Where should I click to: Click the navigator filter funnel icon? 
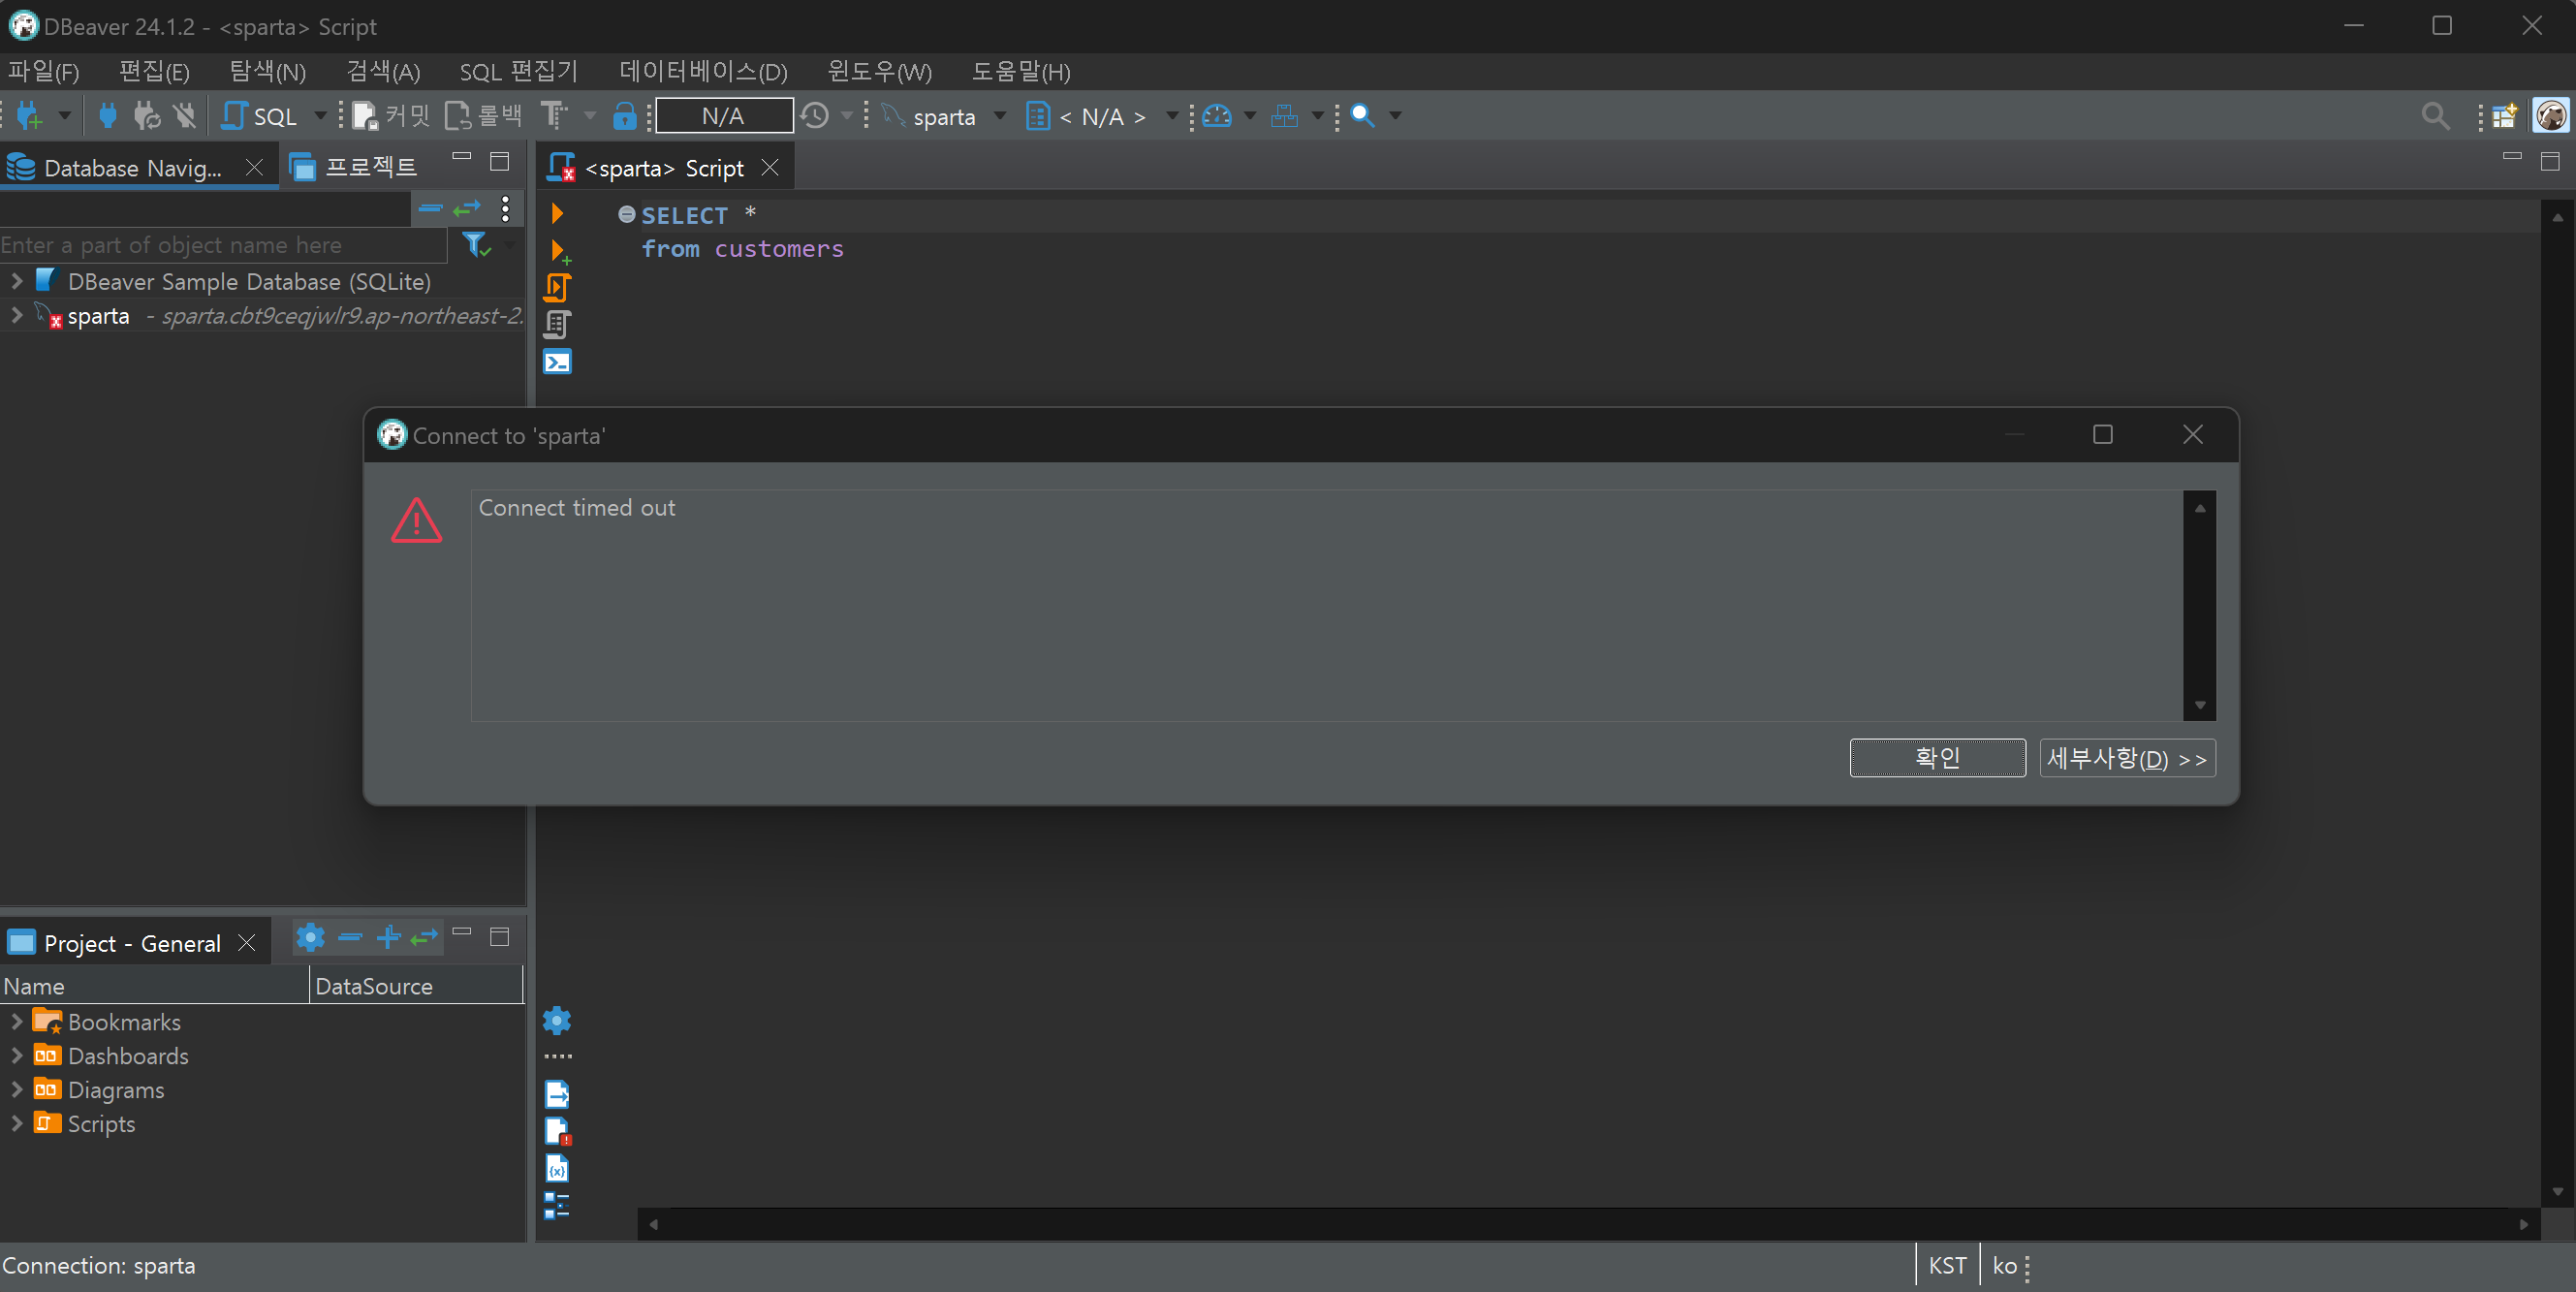coord(477,244)
